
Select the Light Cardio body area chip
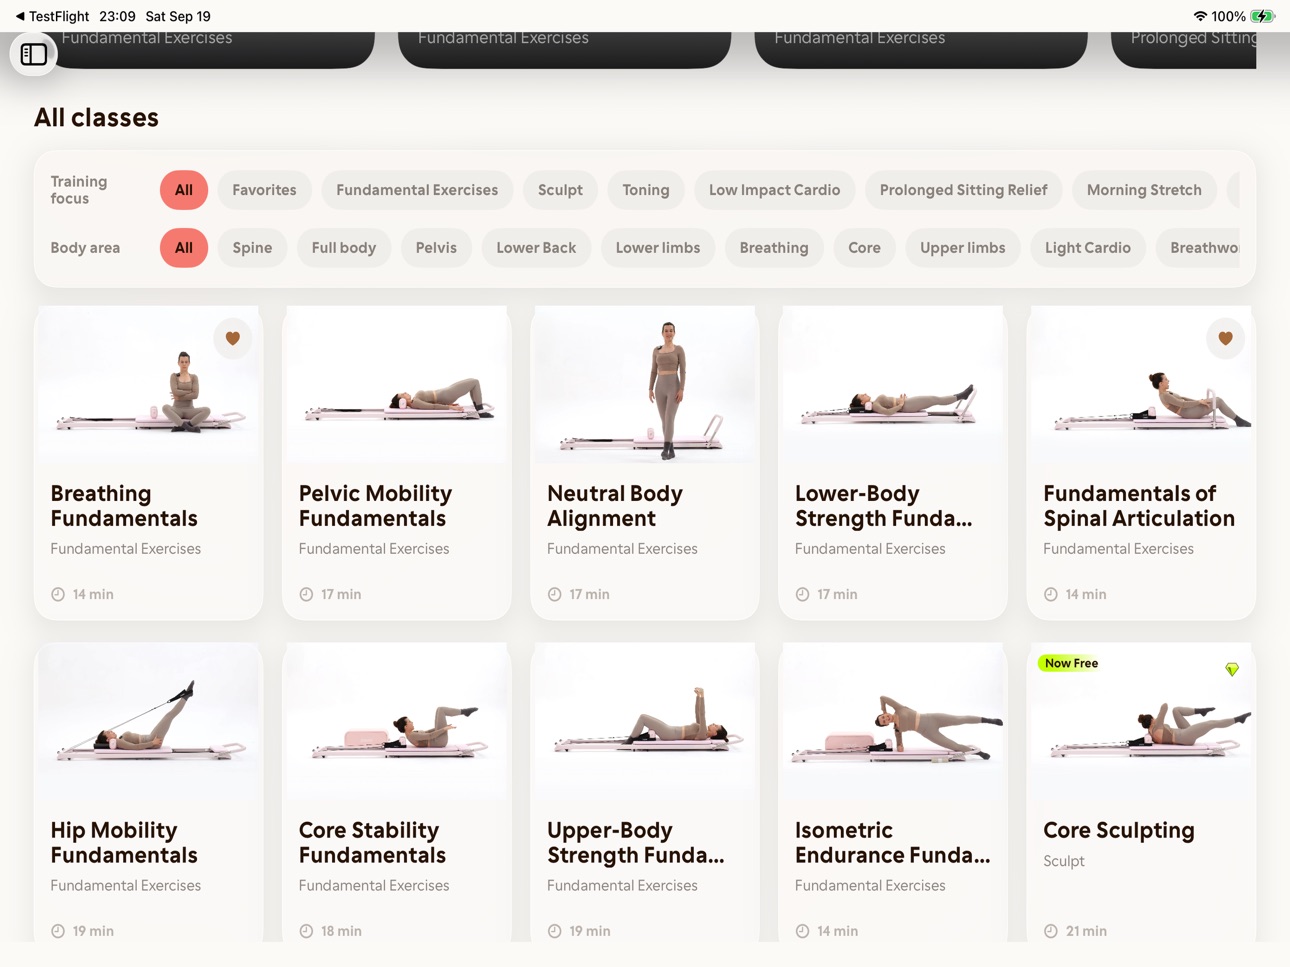tap(1088, 248)
